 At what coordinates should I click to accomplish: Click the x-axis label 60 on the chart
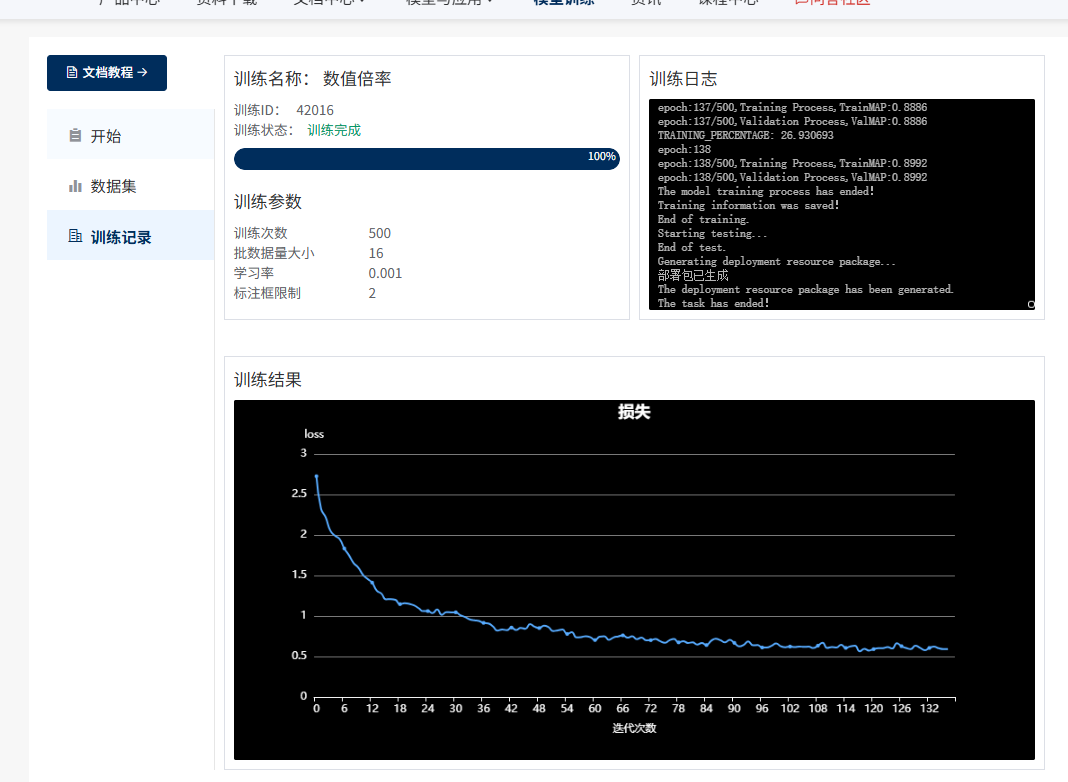point(594,709)
